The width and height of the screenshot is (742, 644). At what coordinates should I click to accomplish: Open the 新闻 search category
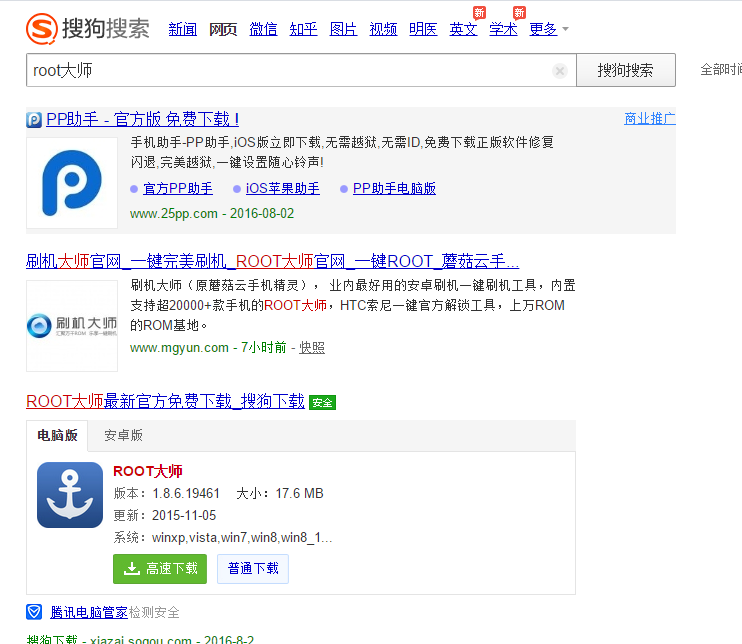[183, 29]
